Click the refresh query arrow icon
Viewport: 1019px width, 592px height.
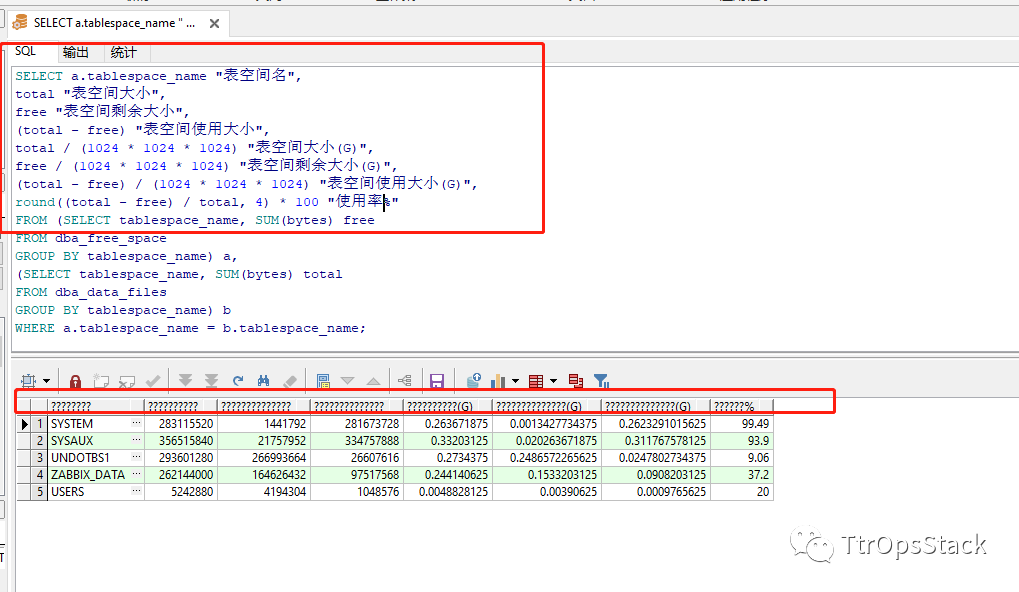tap(238, 381)
